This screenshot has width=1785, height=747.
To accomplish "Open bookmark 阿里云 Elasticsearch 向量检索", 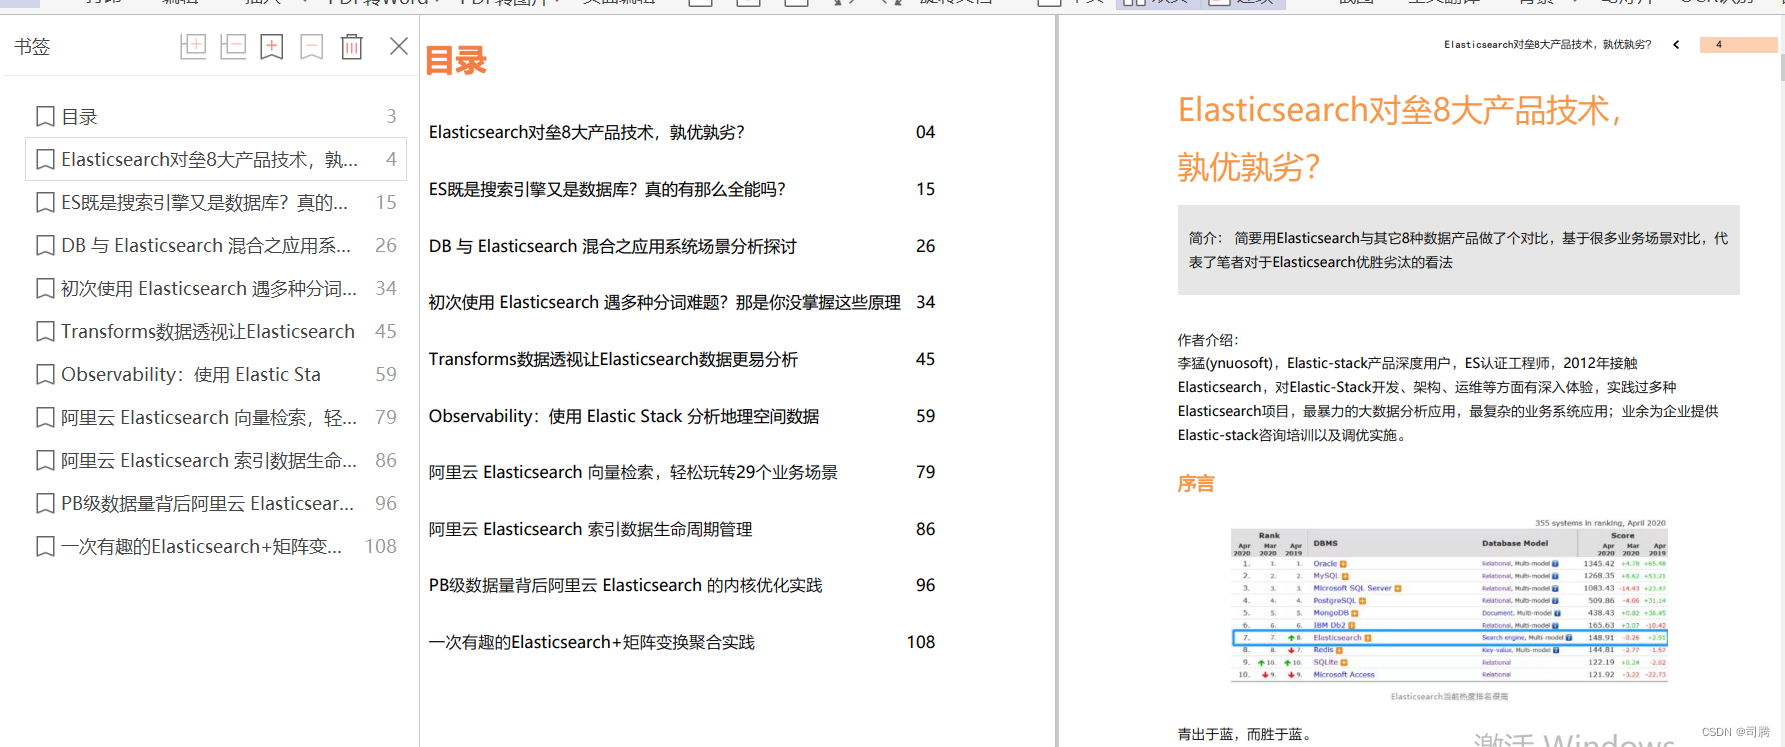I will (x=216, y=417).
